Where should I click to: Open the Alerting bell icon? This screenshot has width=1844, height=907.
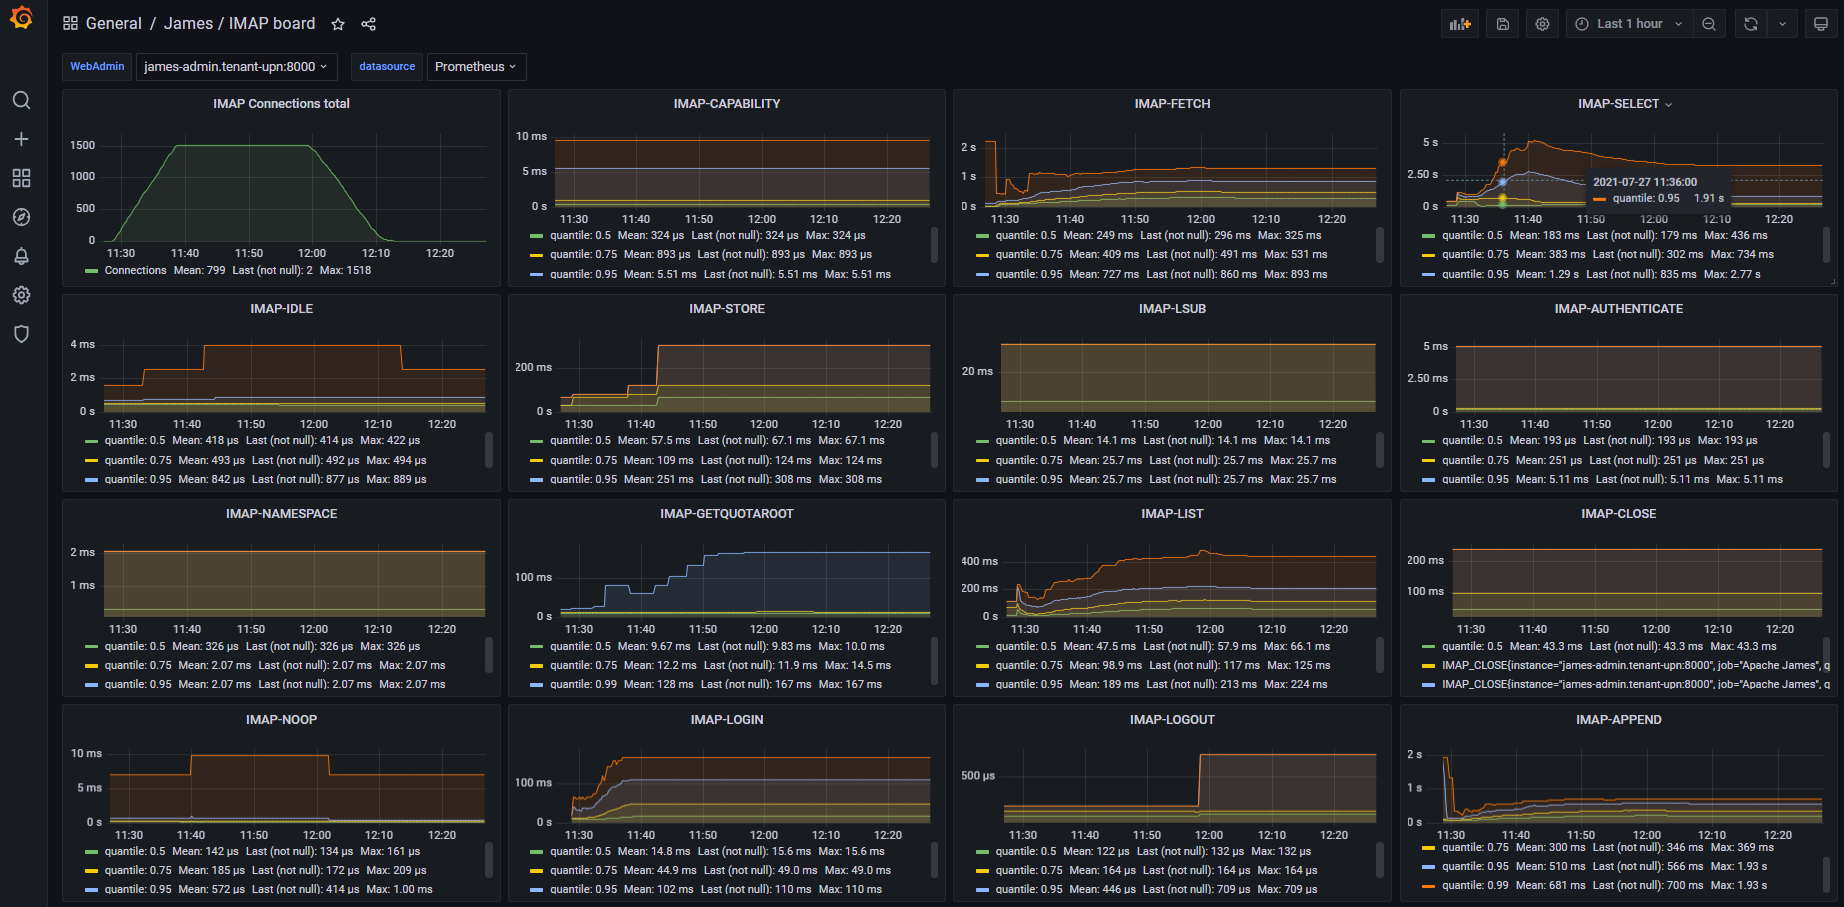pos(21,256)
